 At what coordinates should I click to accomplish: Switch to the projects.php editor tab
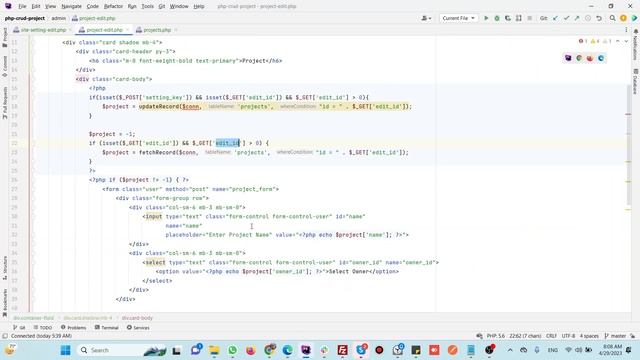pos(157,30)
